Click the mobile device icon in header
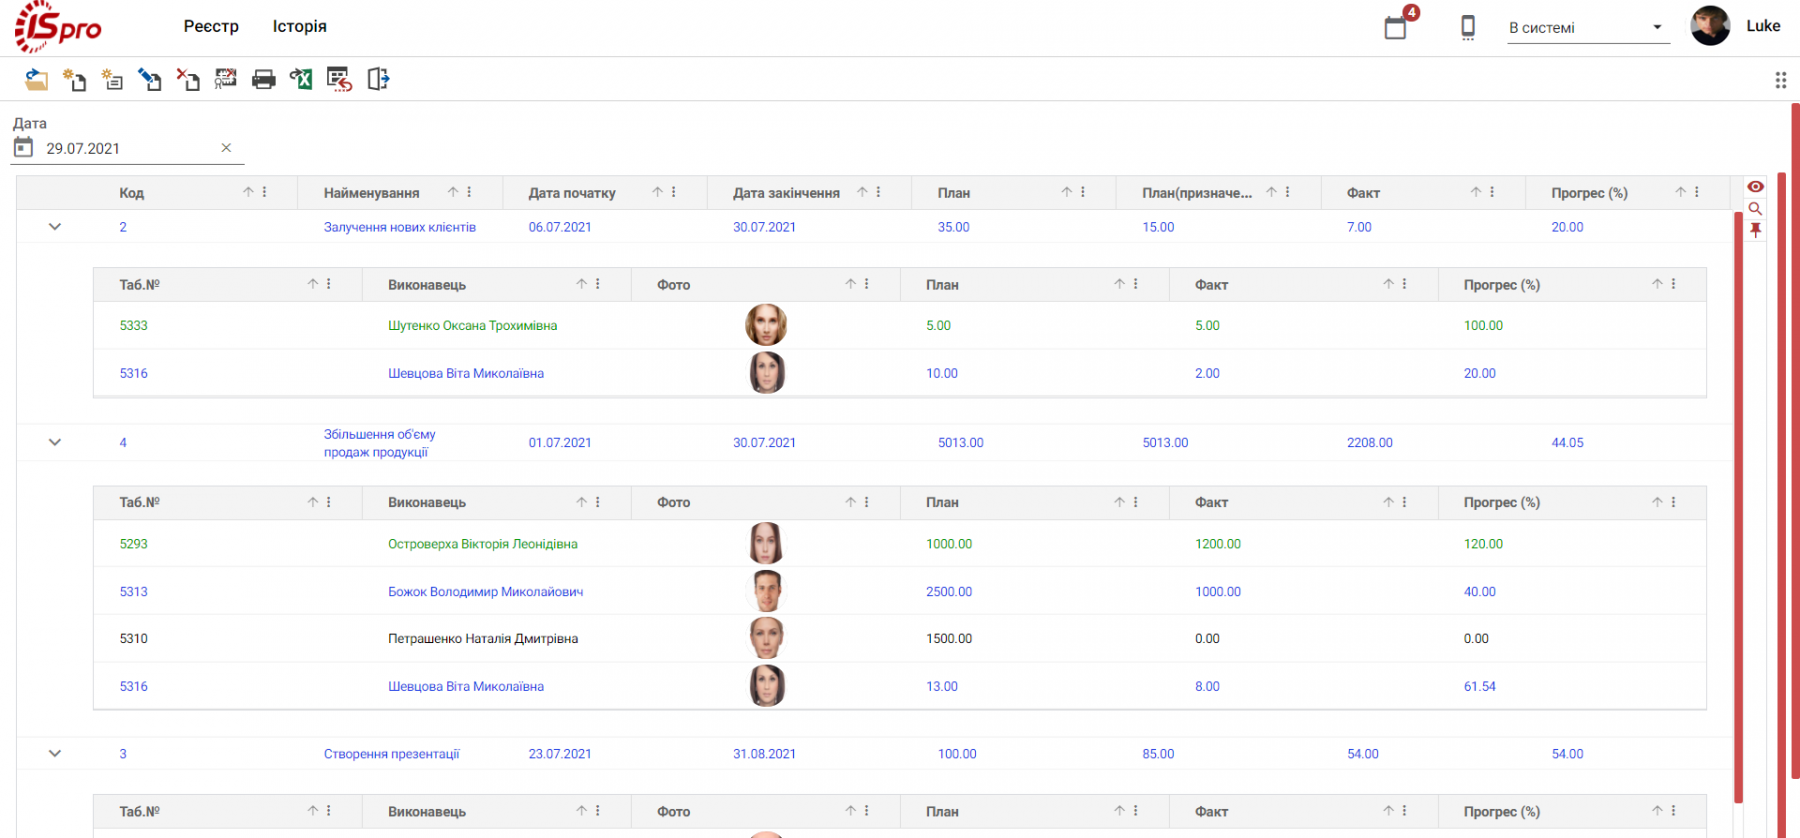 click(1468, 27)
